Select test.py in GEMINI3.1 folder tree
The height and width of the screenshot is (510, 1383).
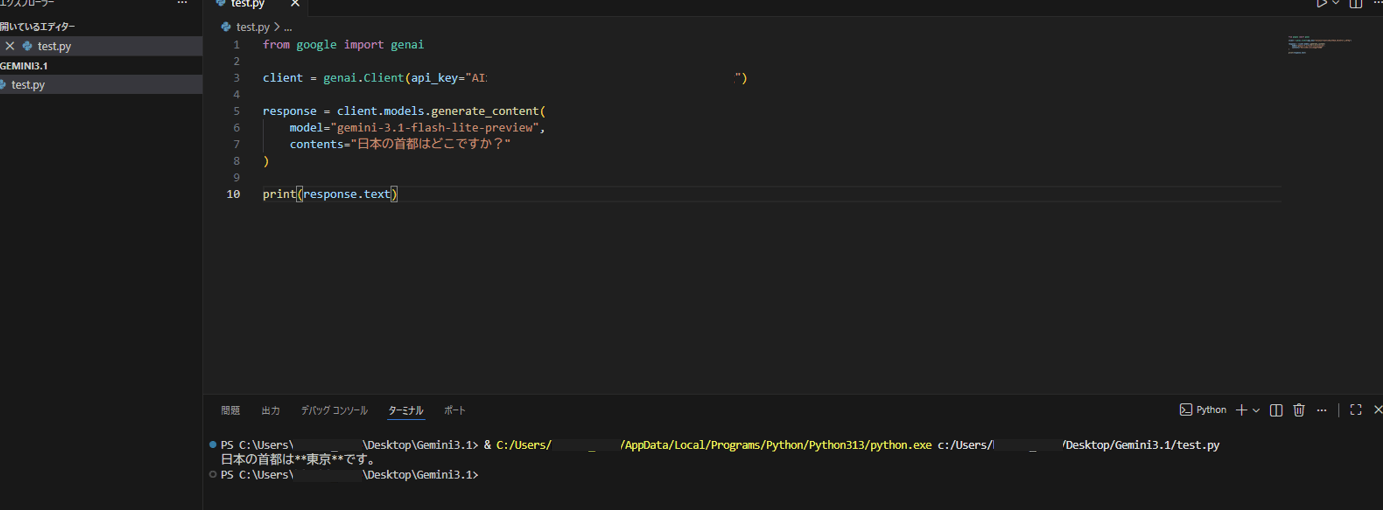(28, 85)
